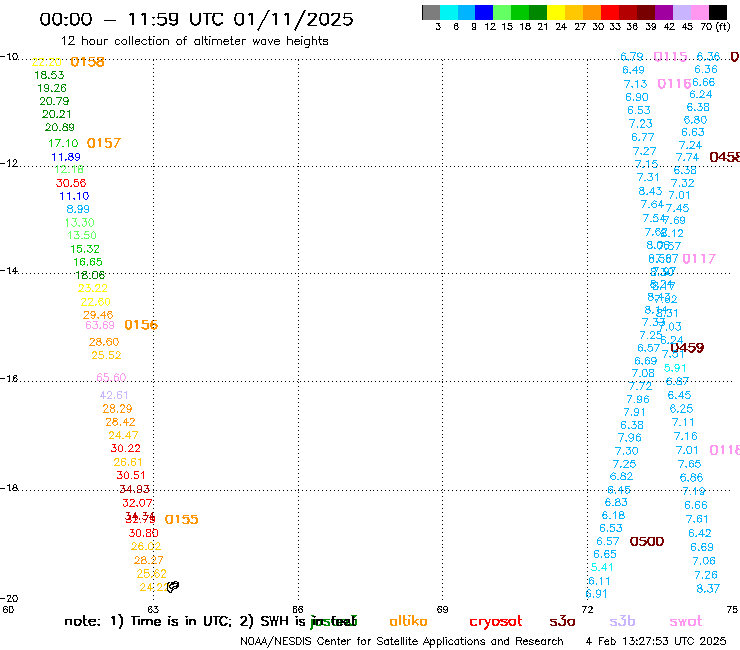Screen dimensions: 740x650
Task: Select dark red pass label 0500
Action: pos(647,541)
